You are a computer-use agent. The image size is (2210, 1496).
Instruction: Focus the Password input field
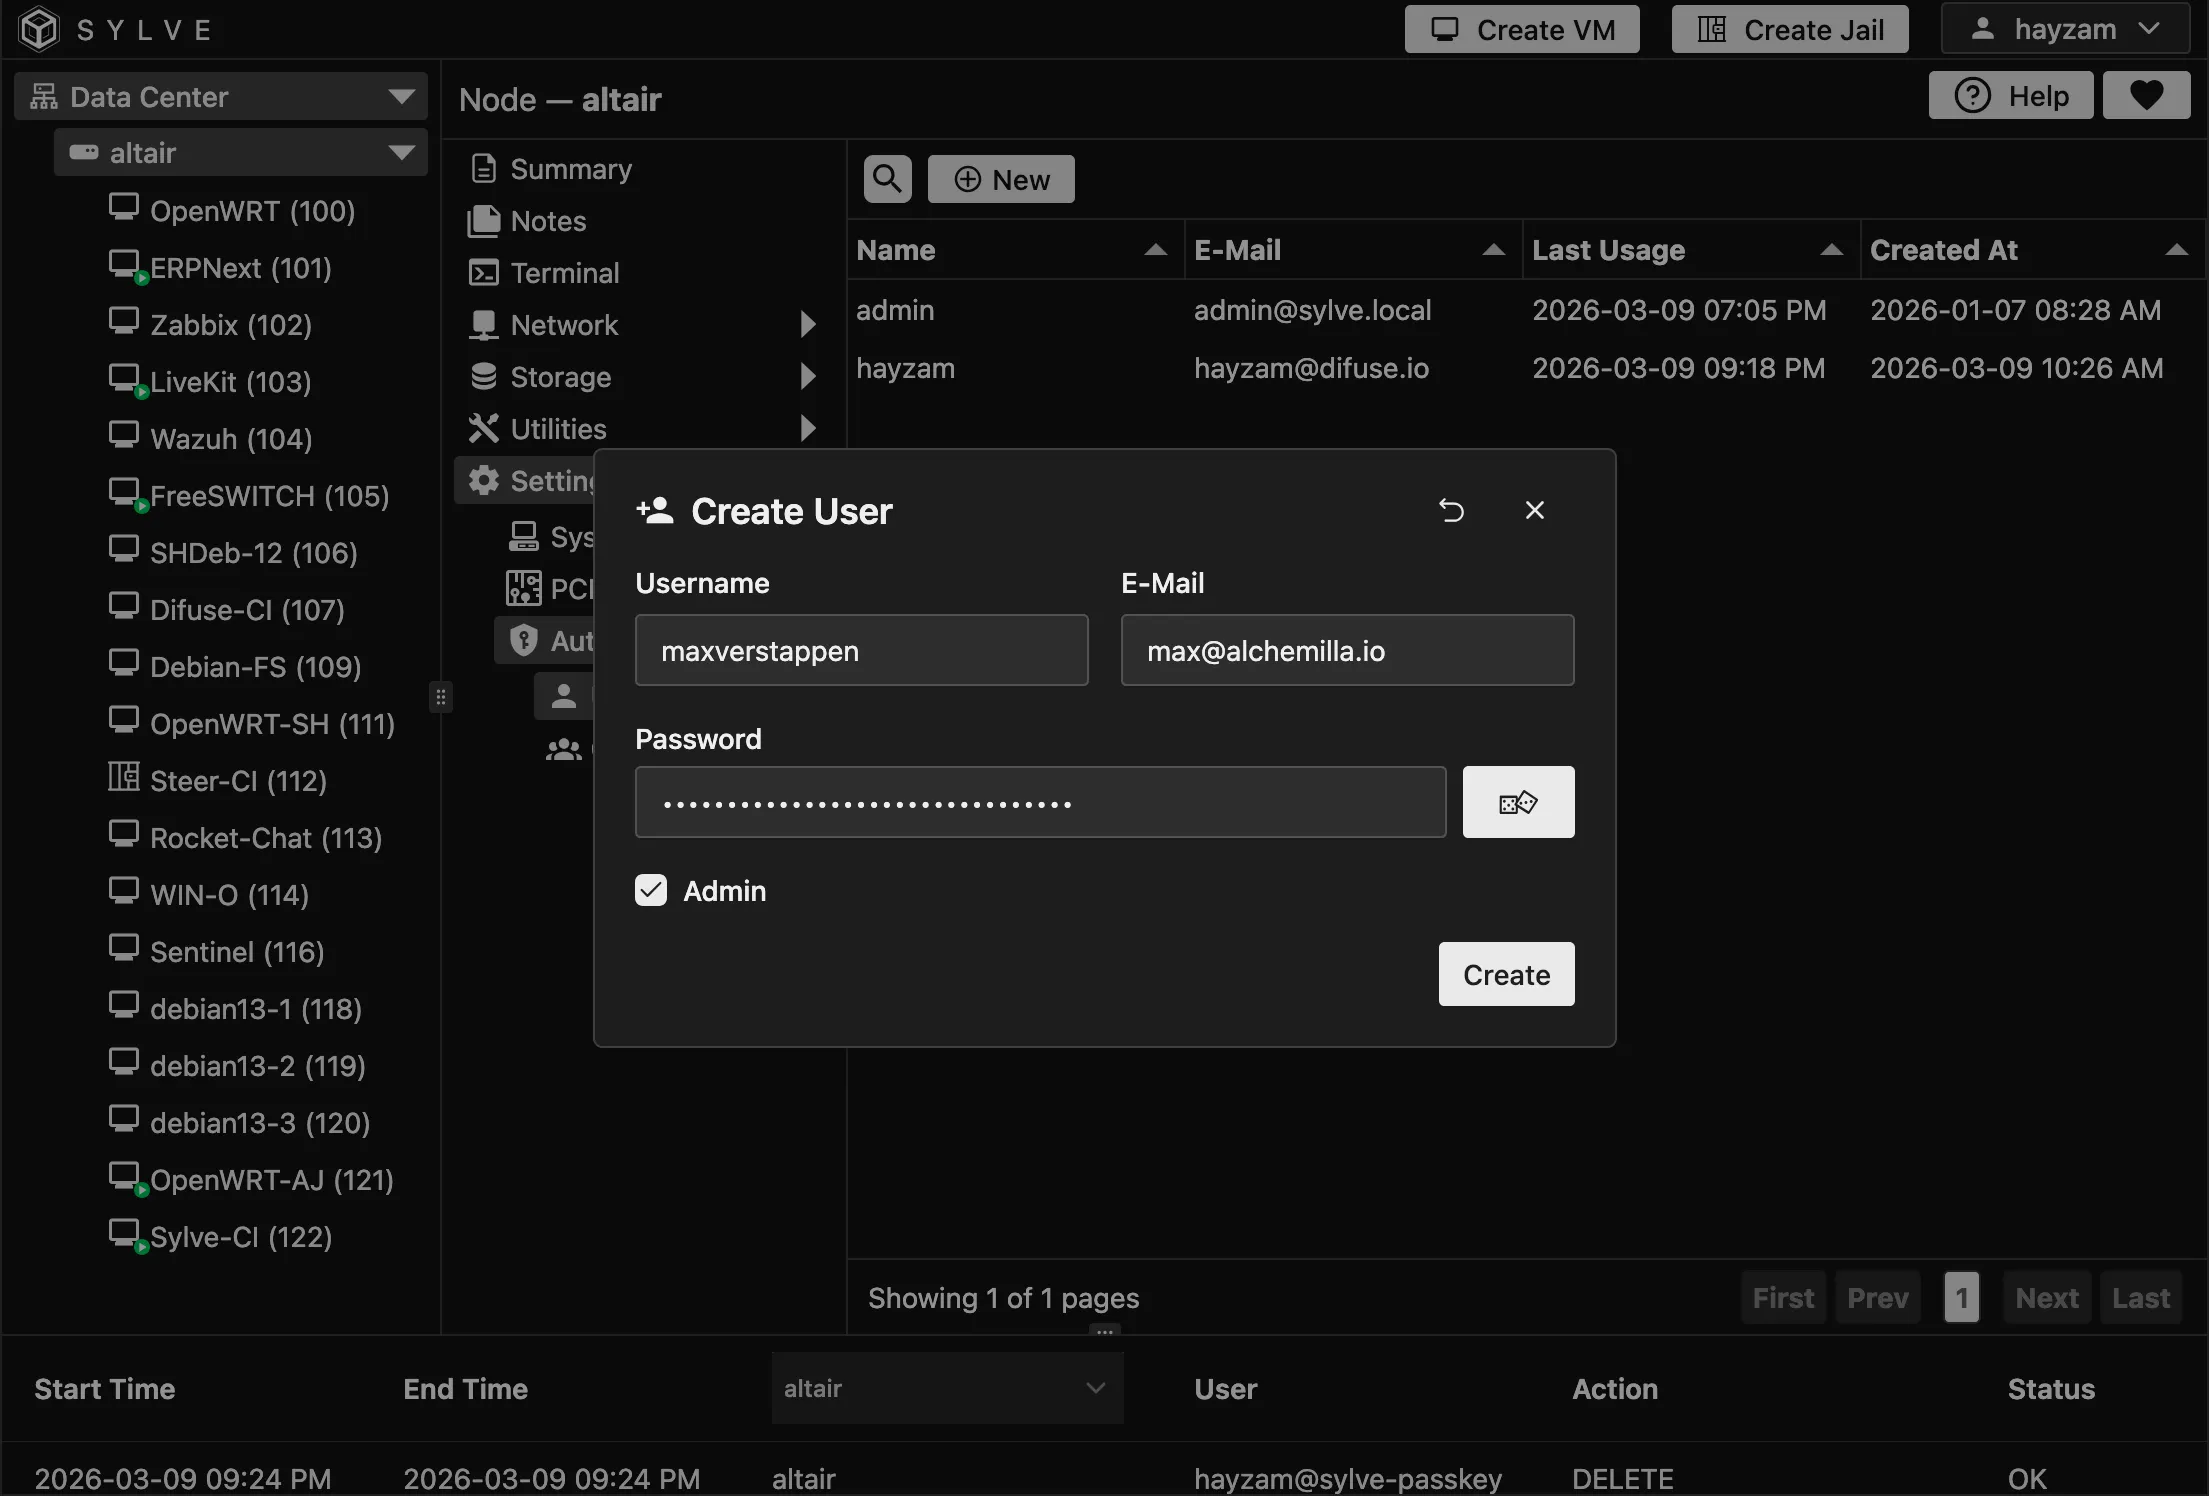pos(1040,802)
